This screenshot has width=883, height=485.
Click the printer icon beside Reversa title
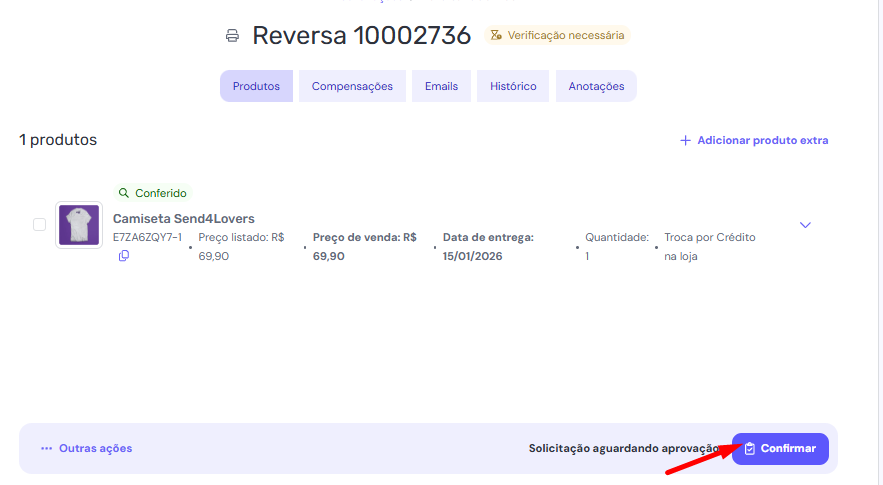point(233,36)
